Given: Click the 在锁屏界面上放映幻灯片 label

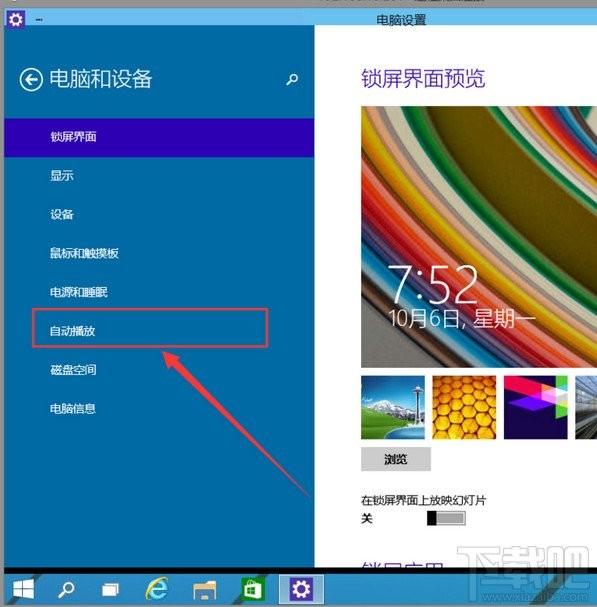Looking at the screenshot, I should pyautogui.click(x=423, y=500).
